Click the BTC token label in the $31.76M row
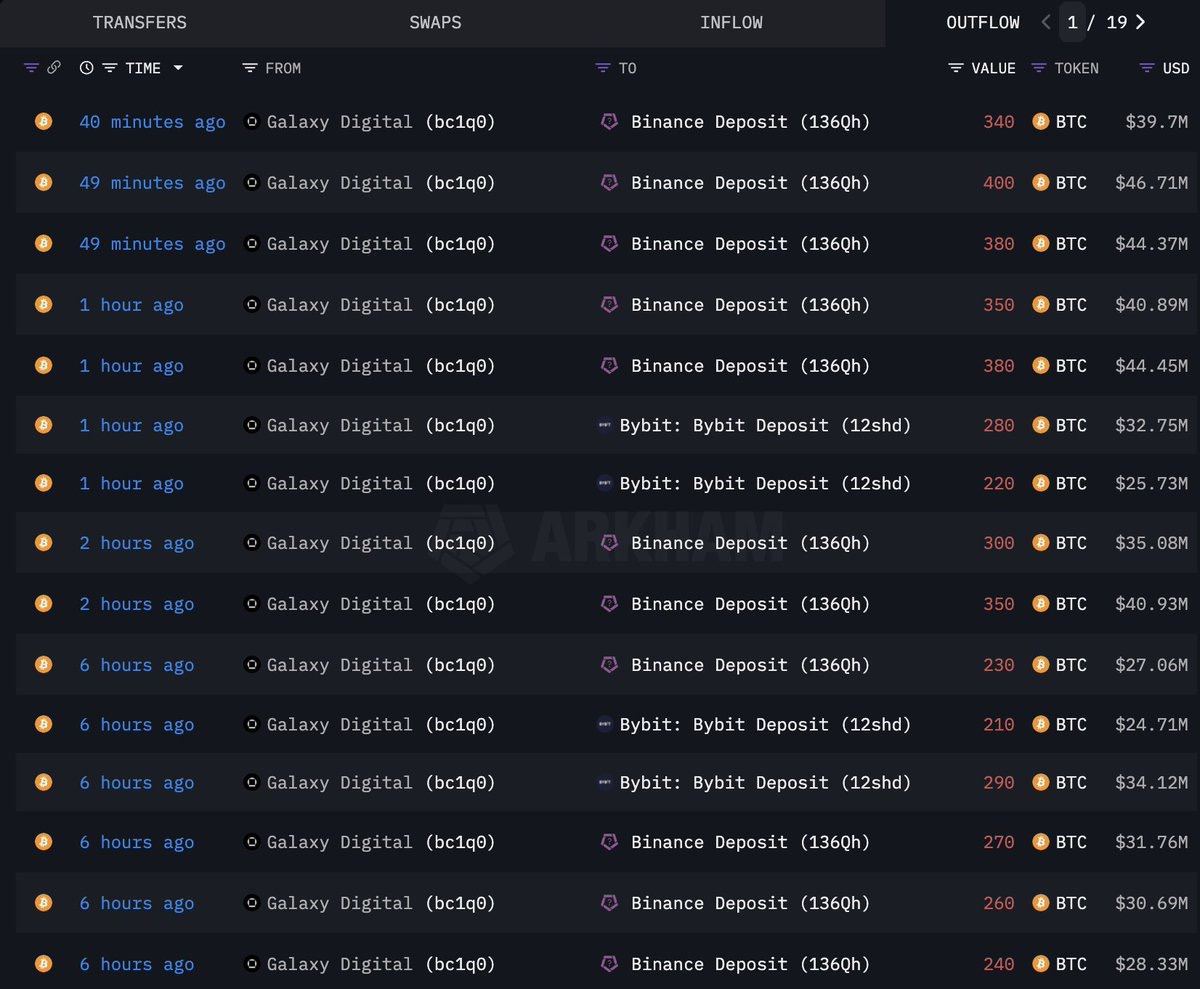The height and width of the screenshot is (989, 1200). tap(1071, 842)
